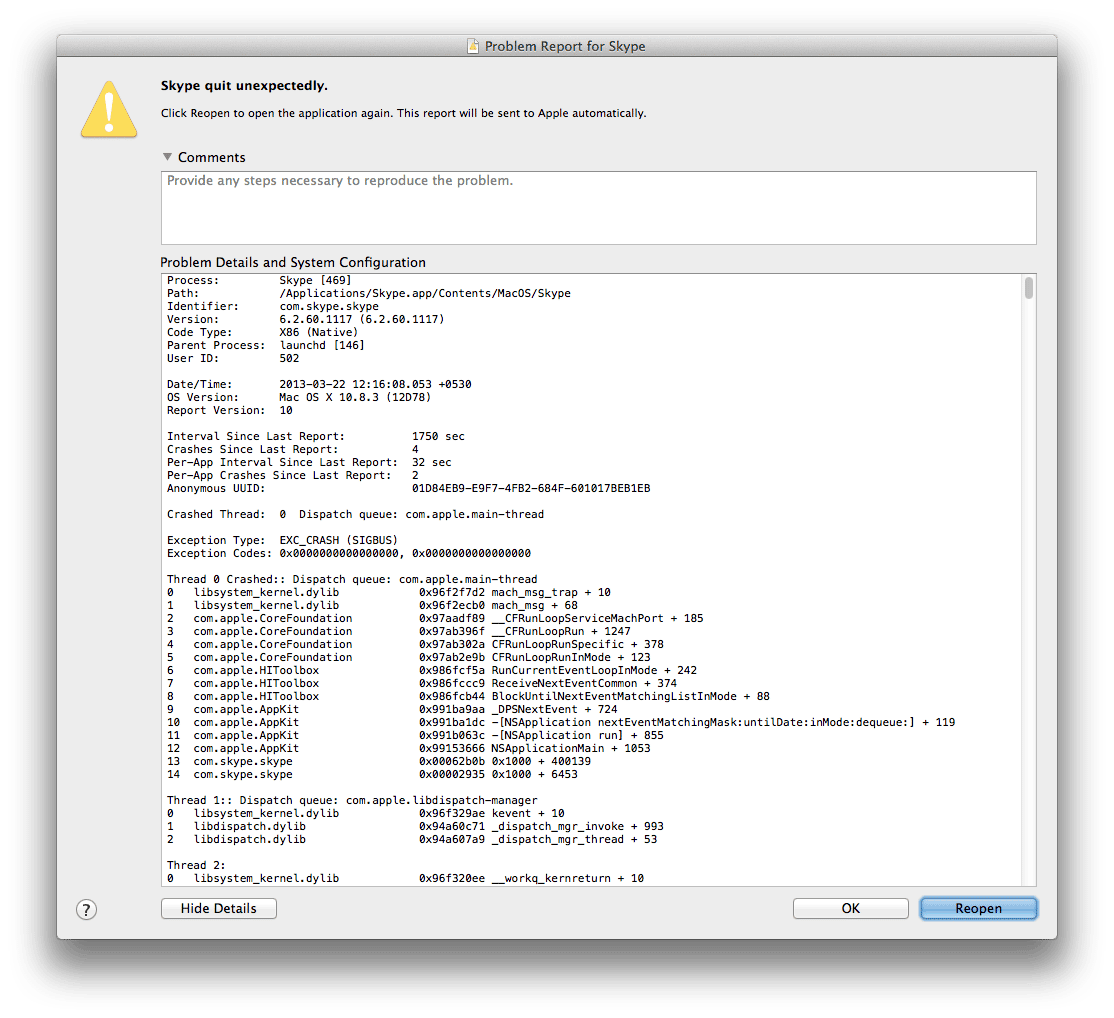Click the 'Thread 2:' header line

click(196, 865)
